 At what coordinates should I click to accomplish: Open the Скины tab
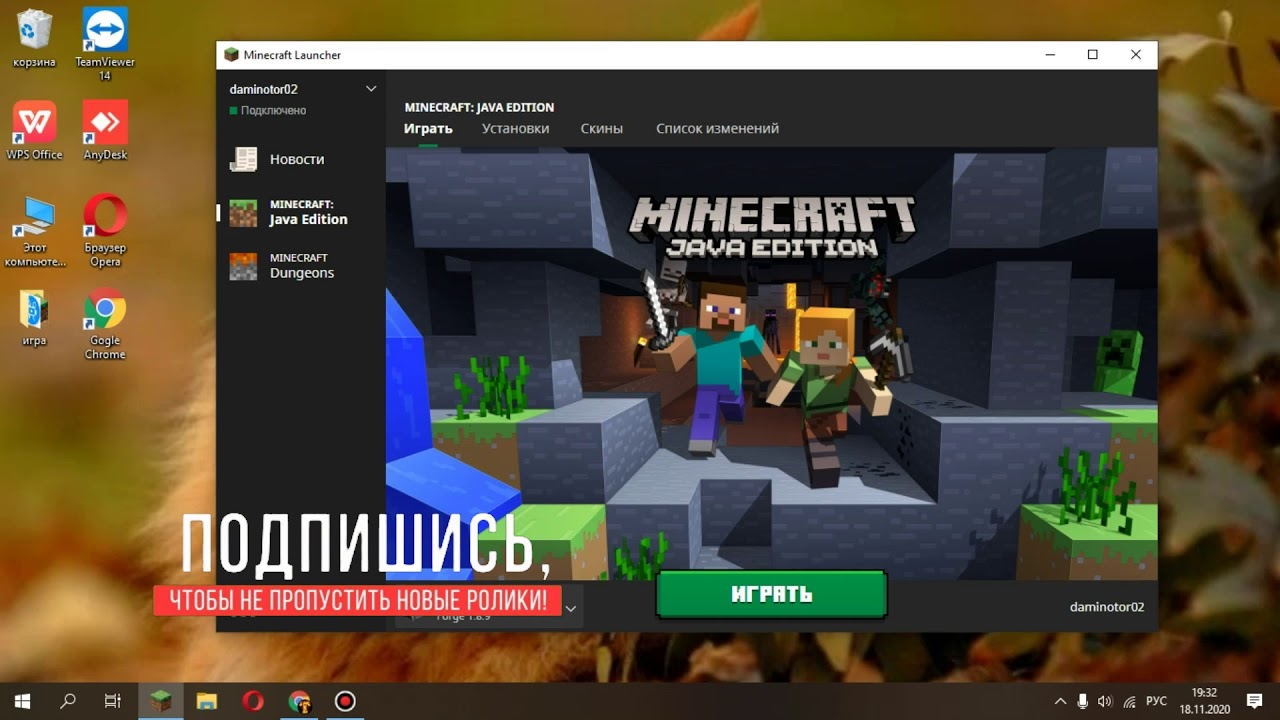pyautogui.click(x=601, y=128)
